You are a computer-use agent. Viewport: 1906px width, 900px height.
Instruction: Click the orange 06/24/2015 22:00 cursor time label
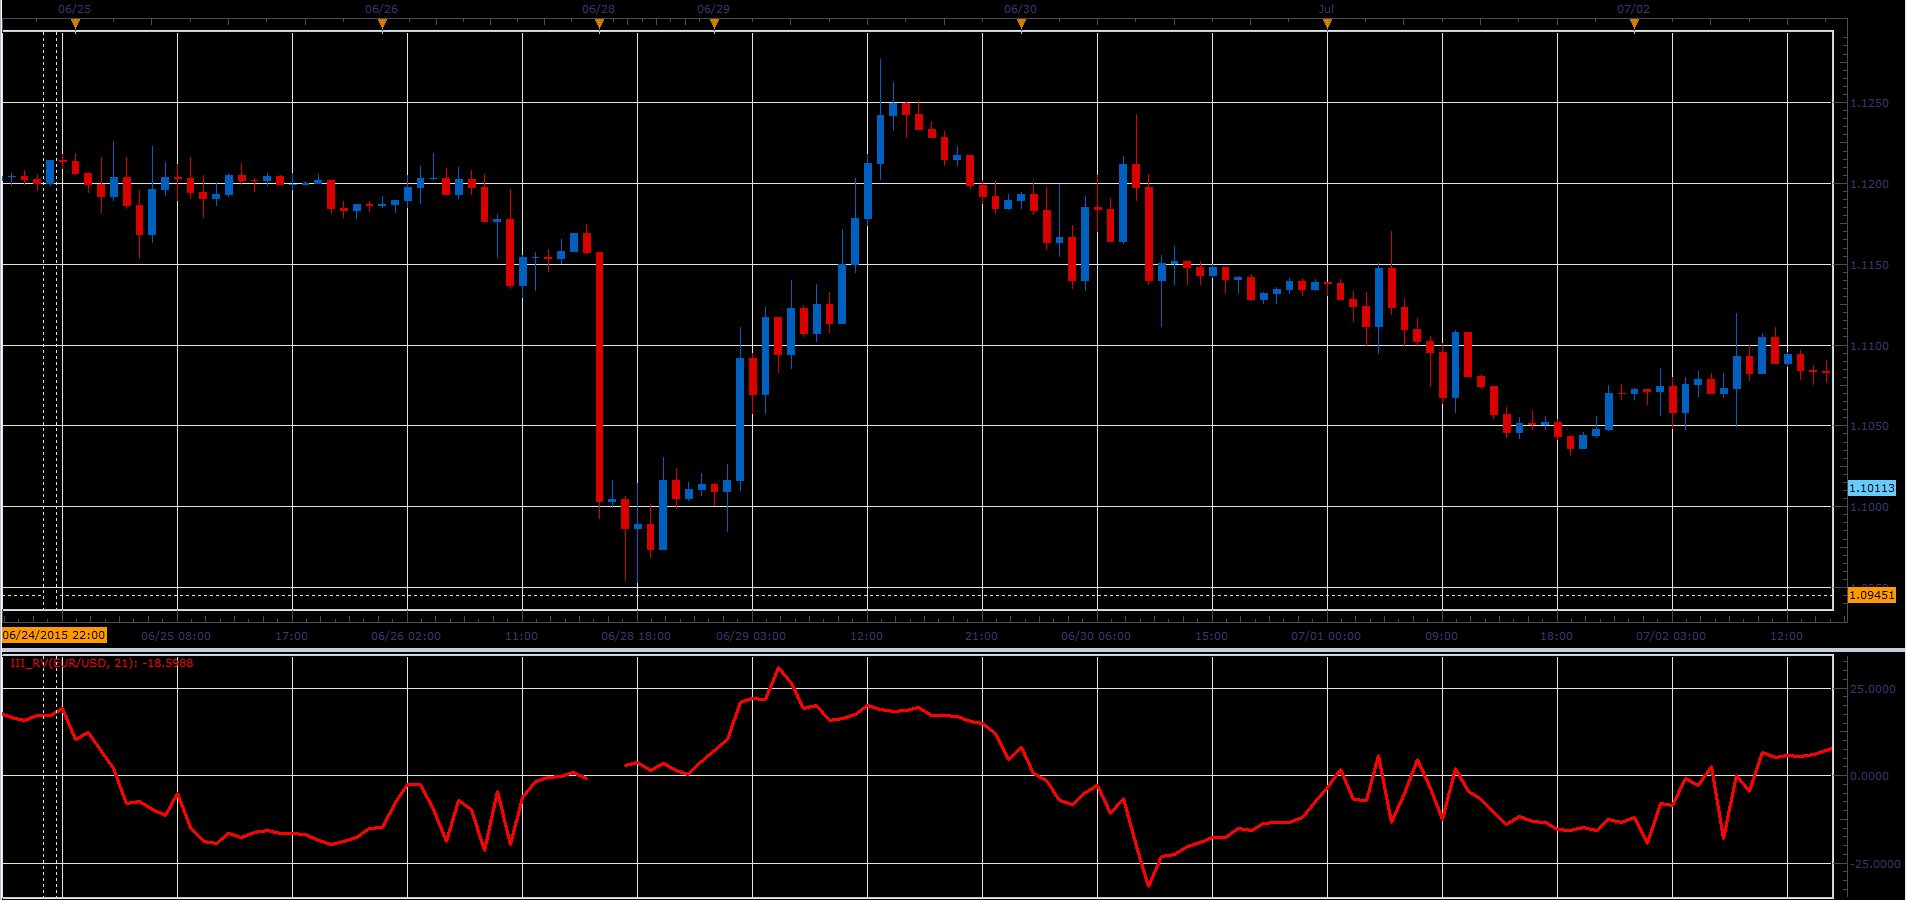tap(54, 635)
